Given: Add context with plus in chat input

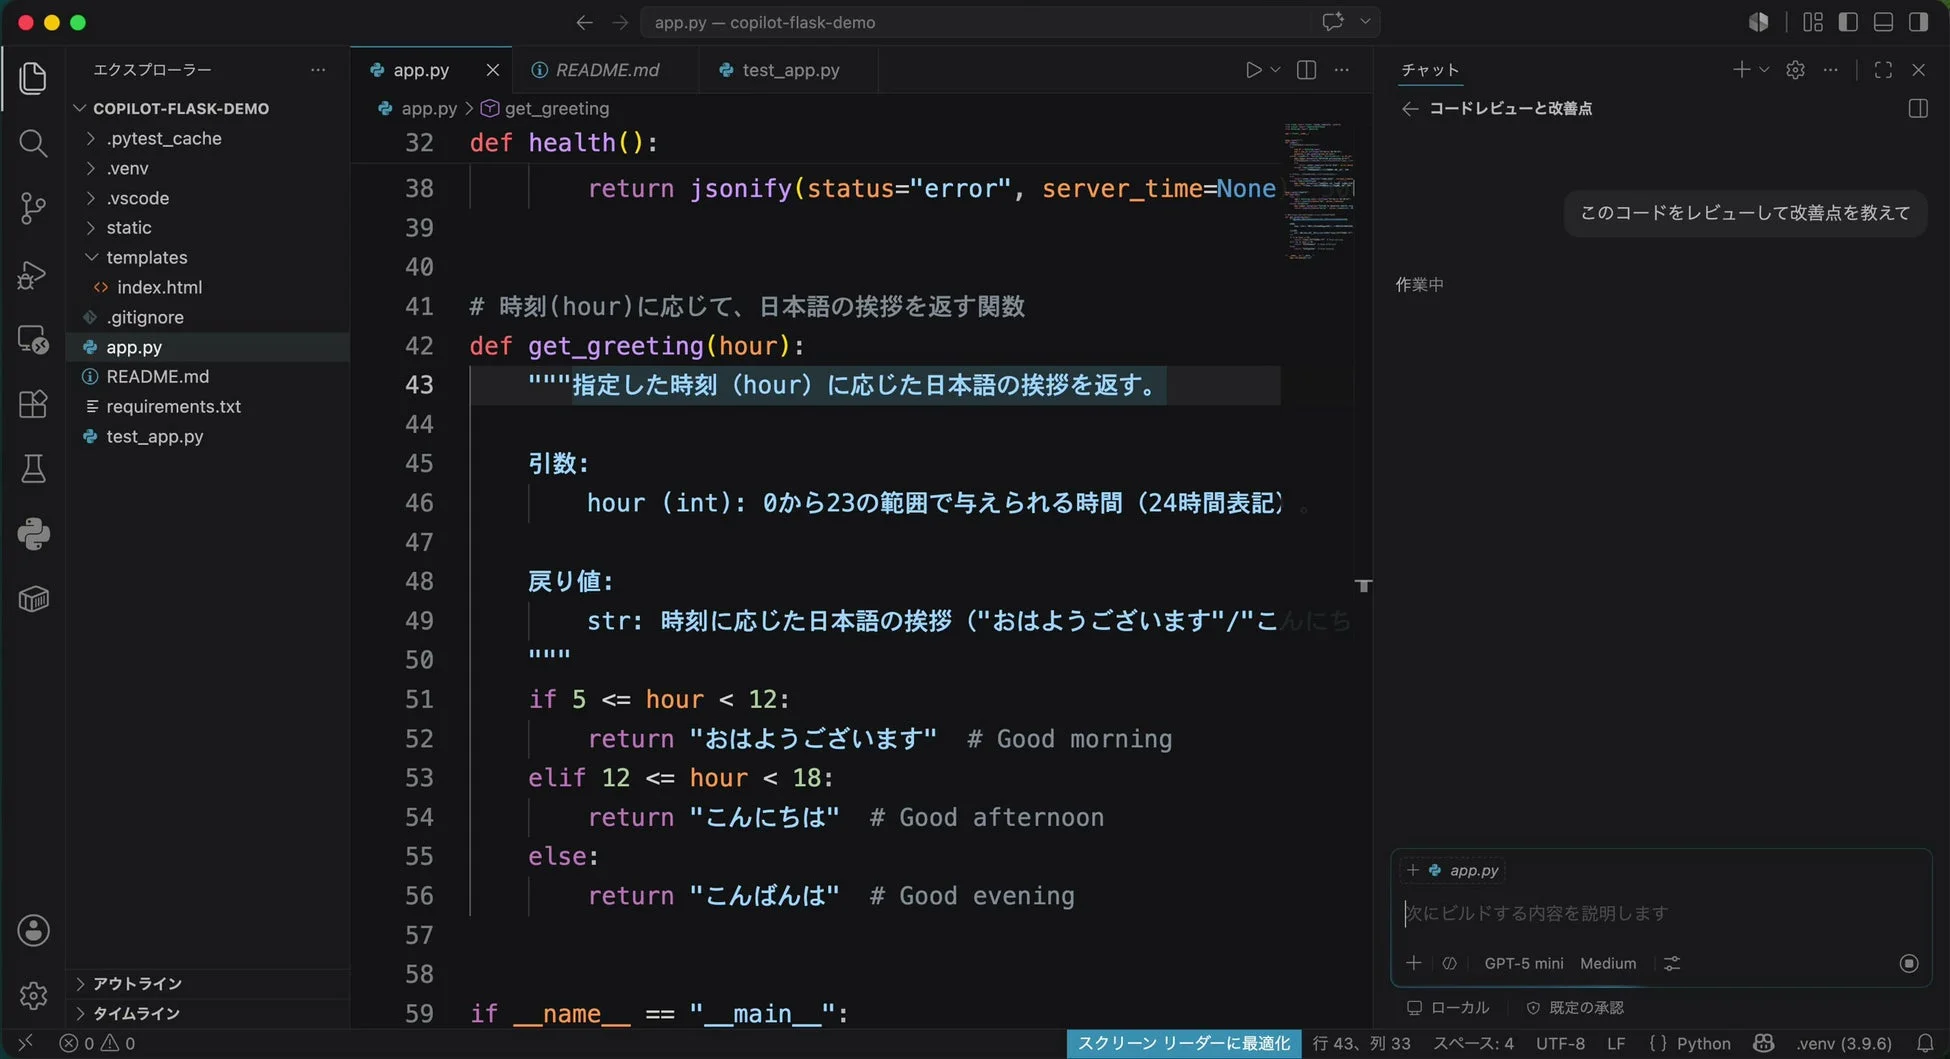Looking at the screenshot, I should [x=1413, y=963].
